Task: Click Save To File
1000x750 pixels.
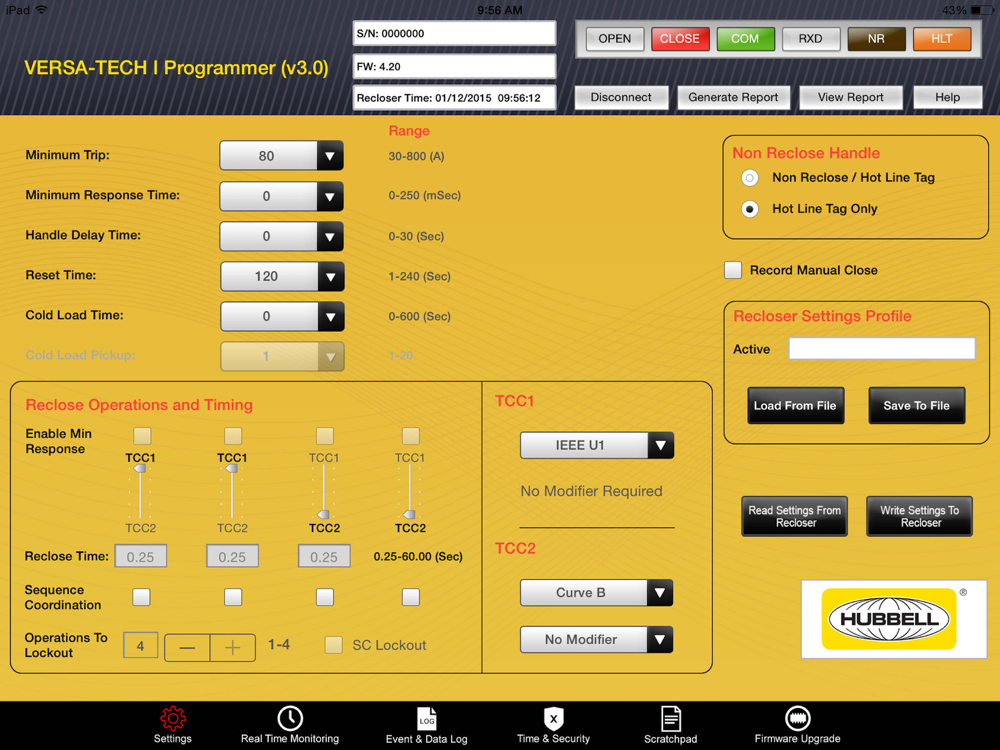Action: coord(916,406)
